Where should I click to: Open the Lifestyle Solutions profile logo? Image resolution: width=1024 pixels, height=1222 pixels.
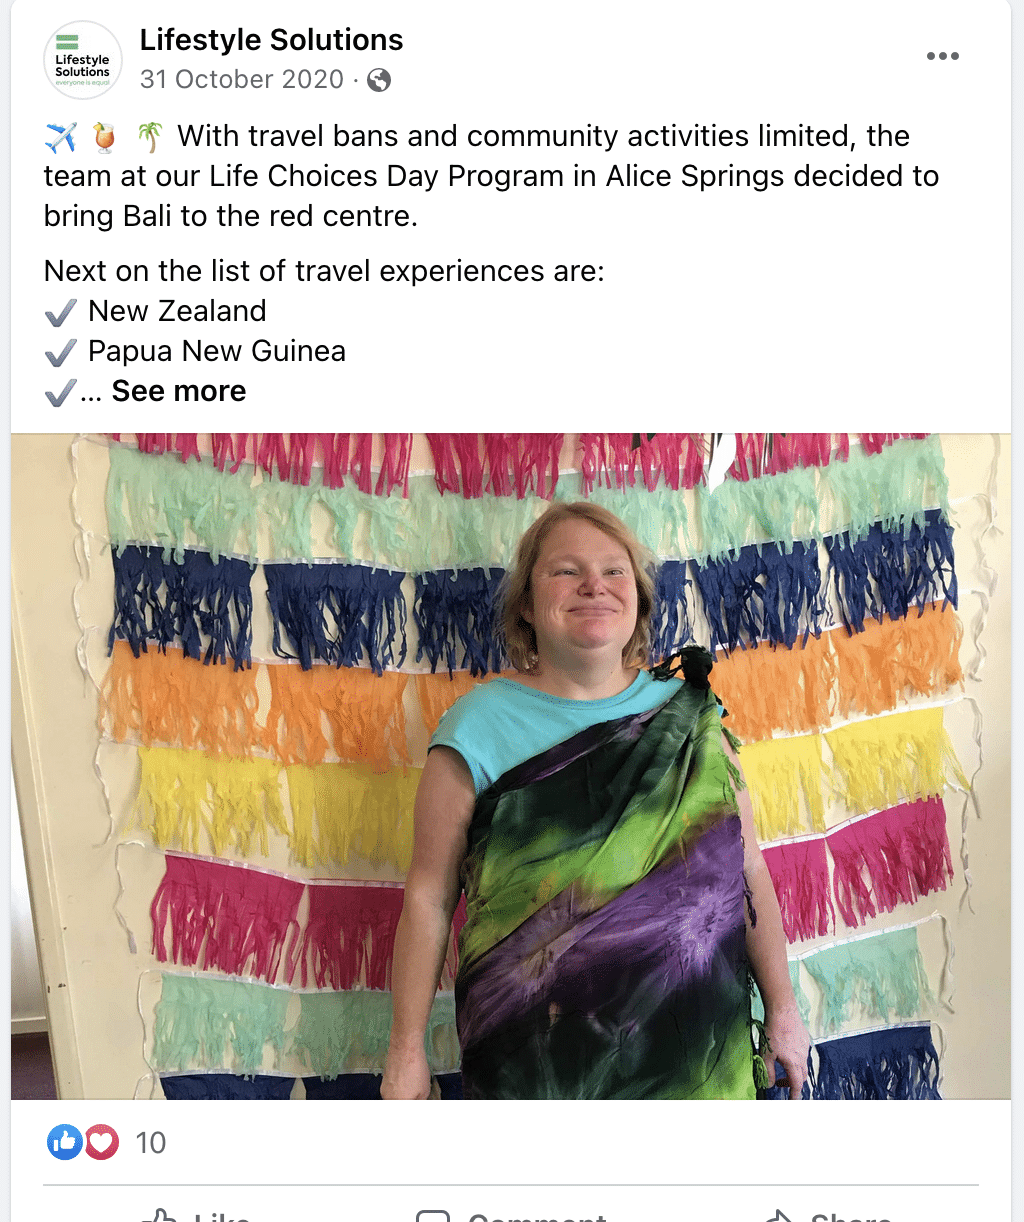pyautogui.click(x=83, y=61)
